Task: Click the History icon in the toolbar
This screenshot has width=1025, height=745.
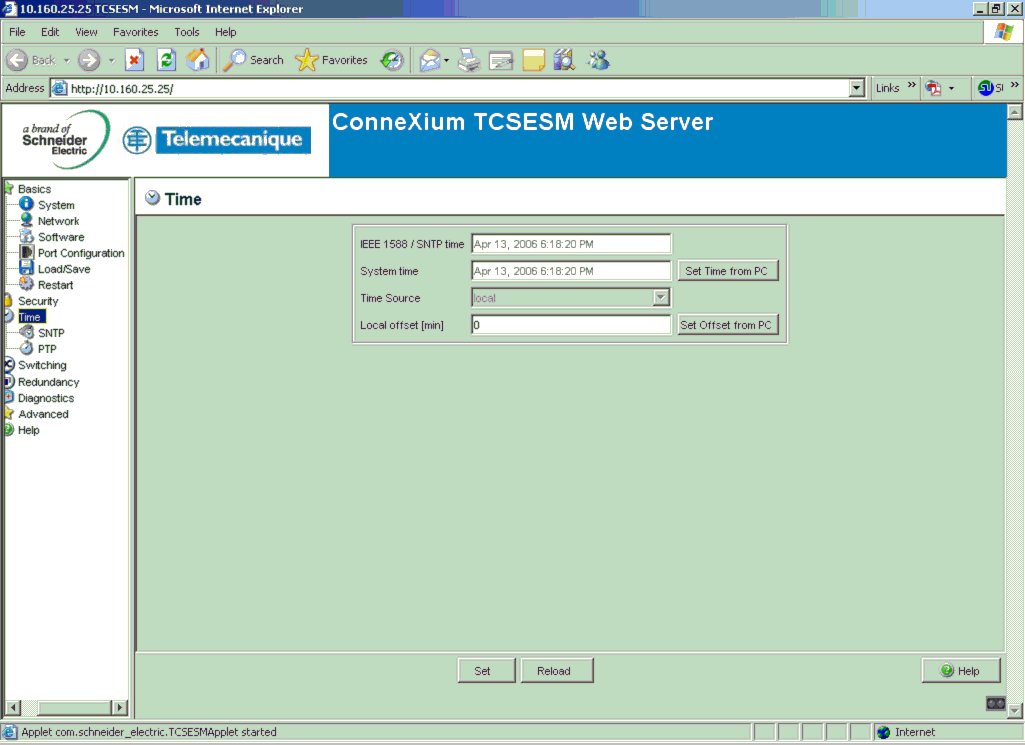Action: (x=392, y=60)
